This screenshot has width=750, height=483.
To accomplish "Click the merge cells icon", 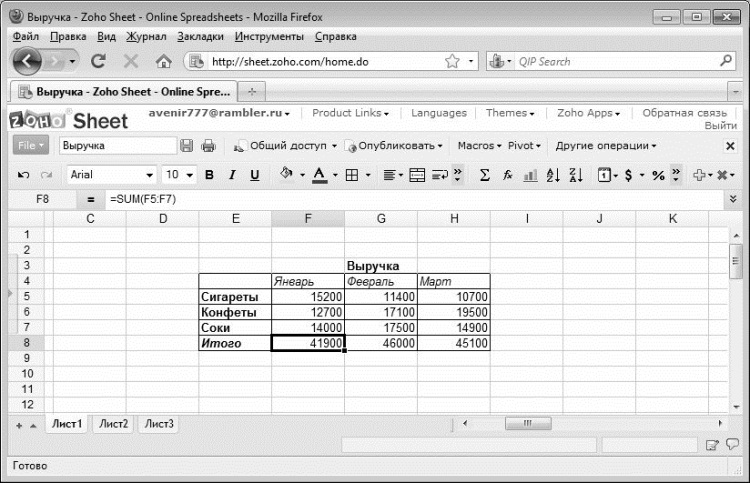I will [417, 175].
